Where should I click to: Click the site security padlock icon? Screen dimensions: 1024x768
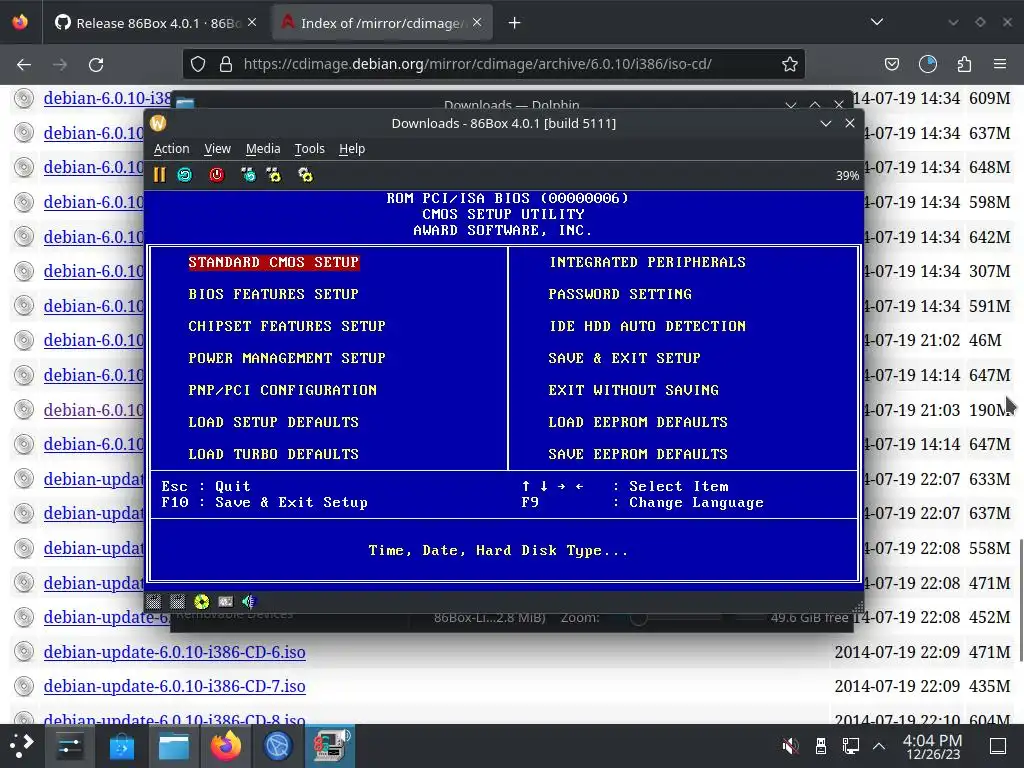click(226, 64)
